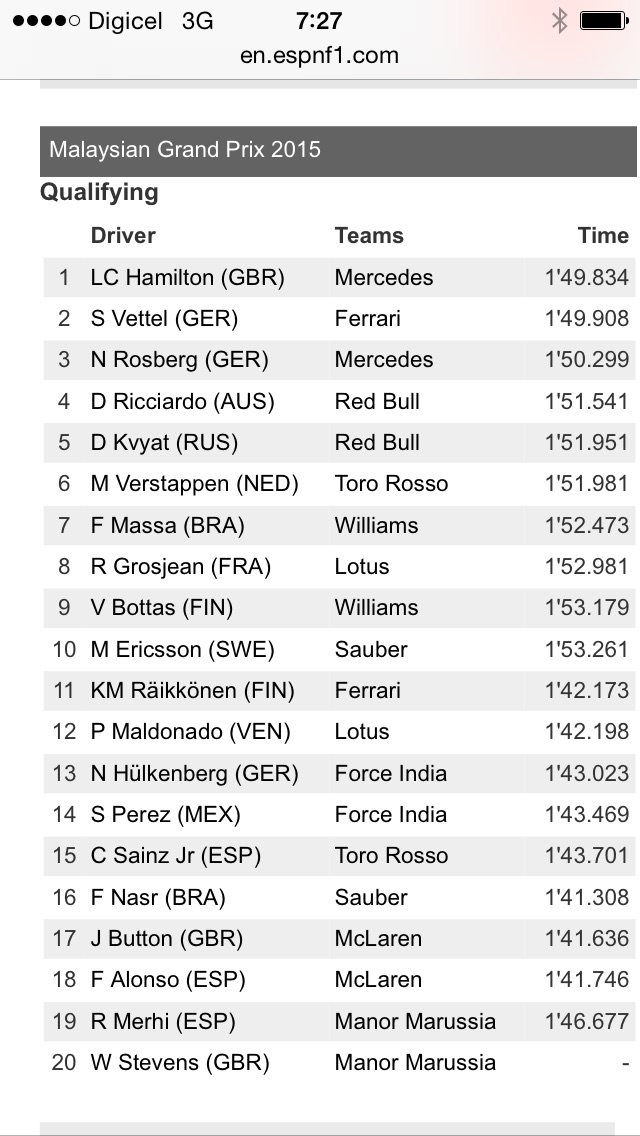640x1136 pixels.
Task: Tap the Bluetooth status icon
Action: (559, 21)
